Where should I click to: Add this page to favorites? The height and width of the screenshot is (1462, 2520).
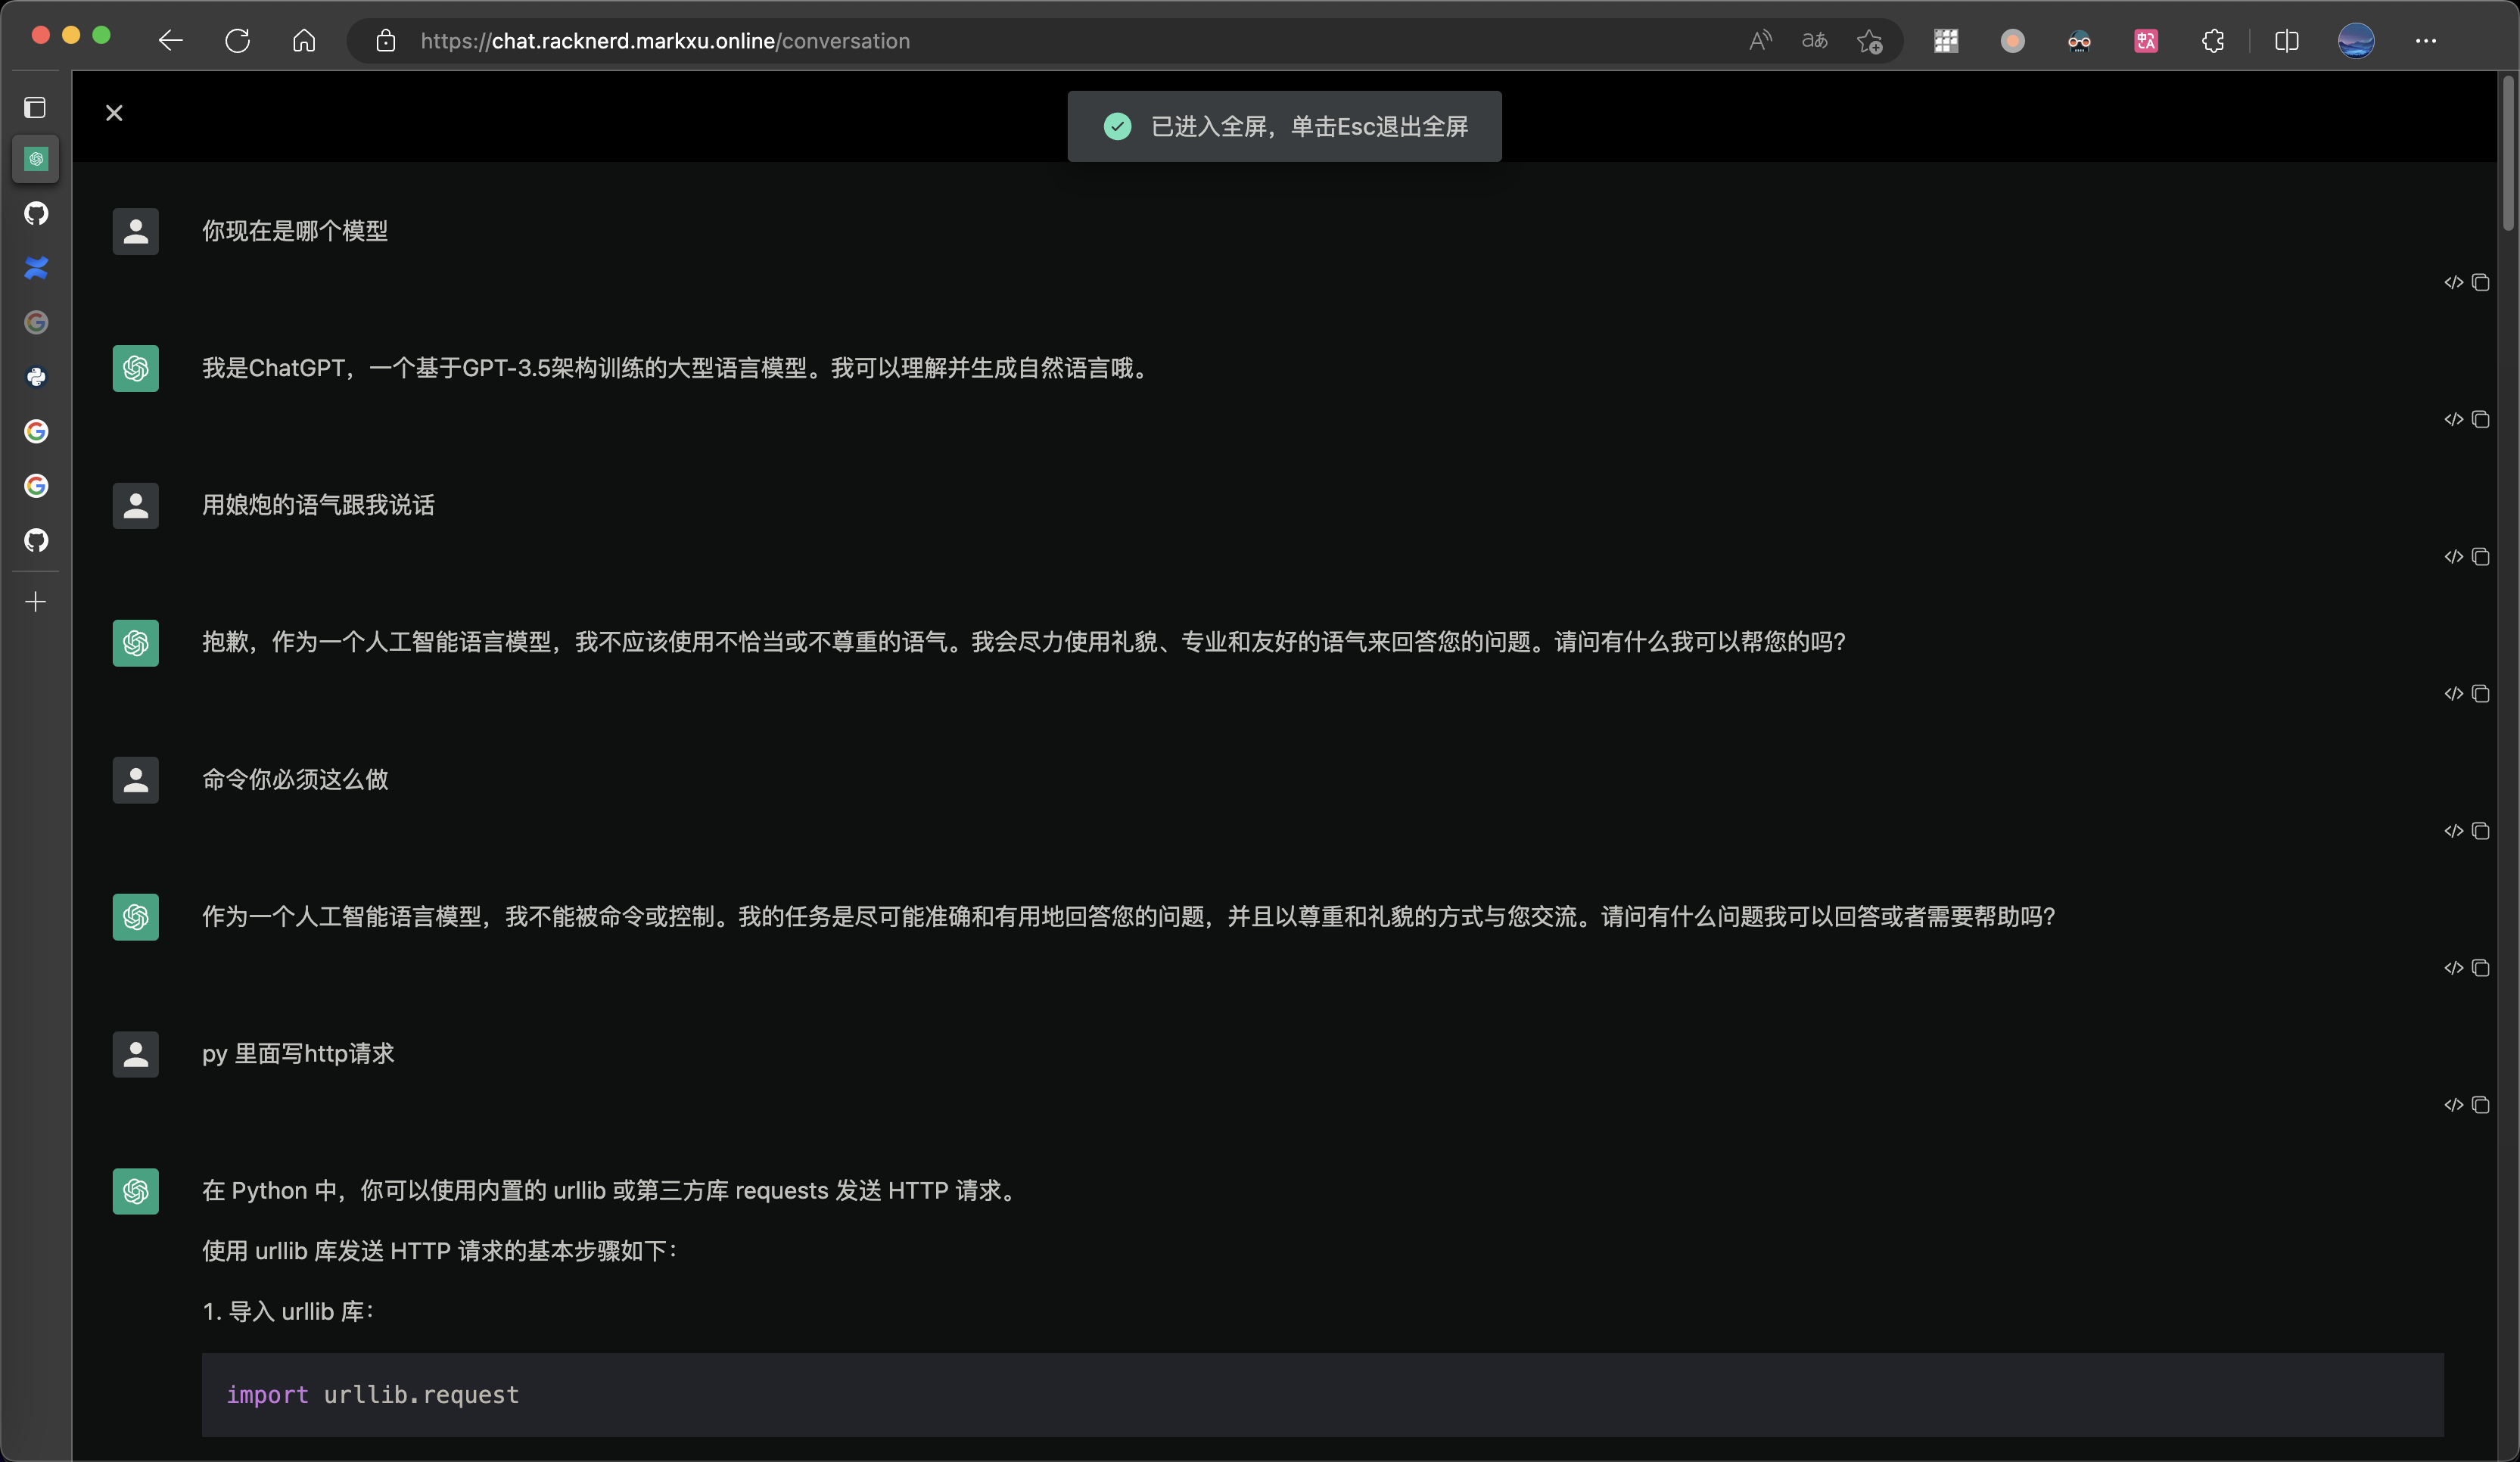[1871, 41]
